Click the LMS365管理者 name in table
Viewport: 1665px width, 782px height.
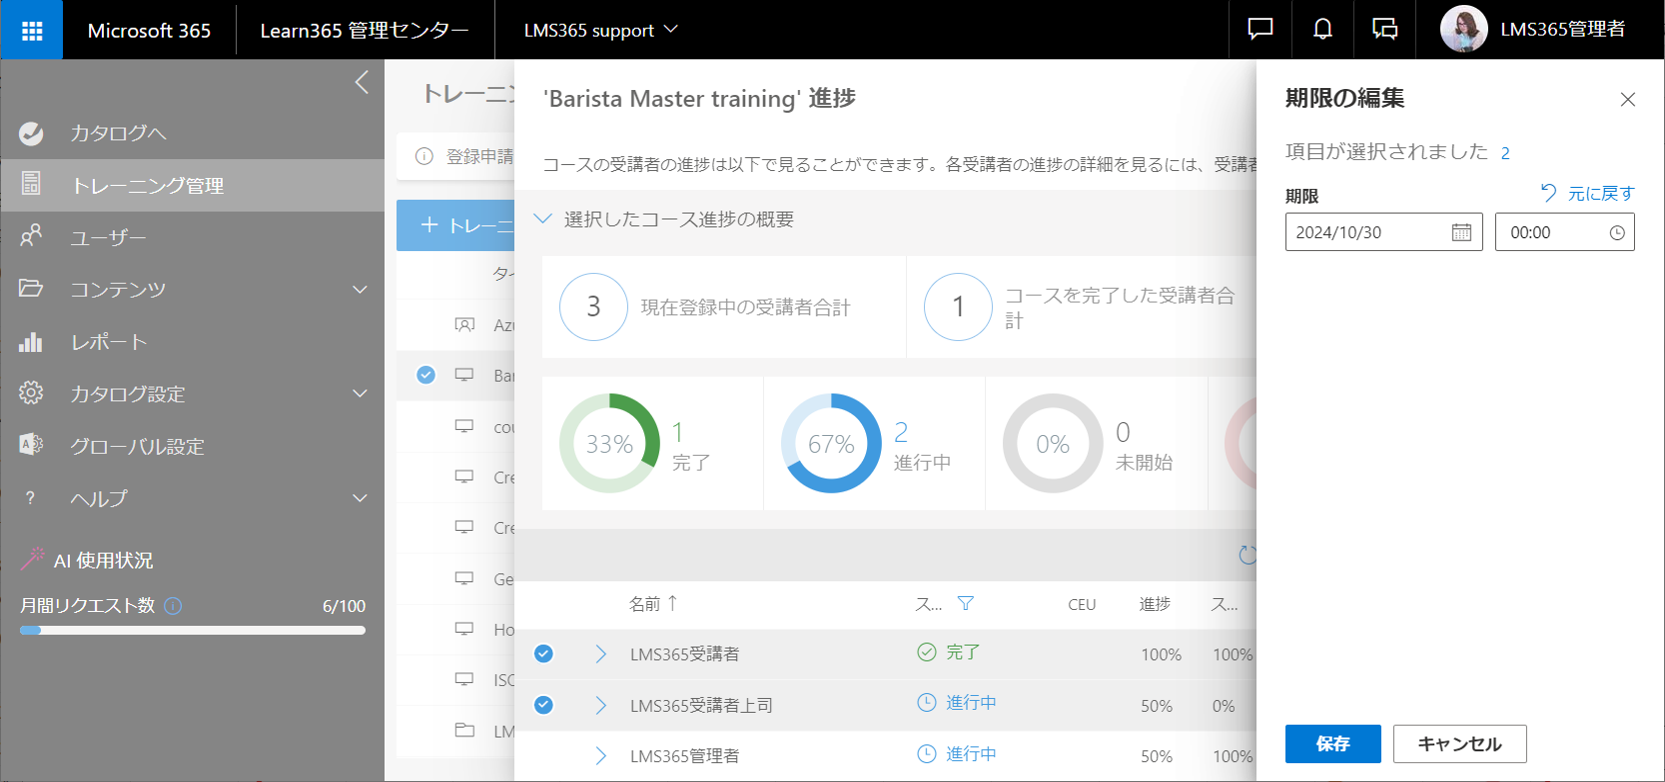click(x=685, y=756)
